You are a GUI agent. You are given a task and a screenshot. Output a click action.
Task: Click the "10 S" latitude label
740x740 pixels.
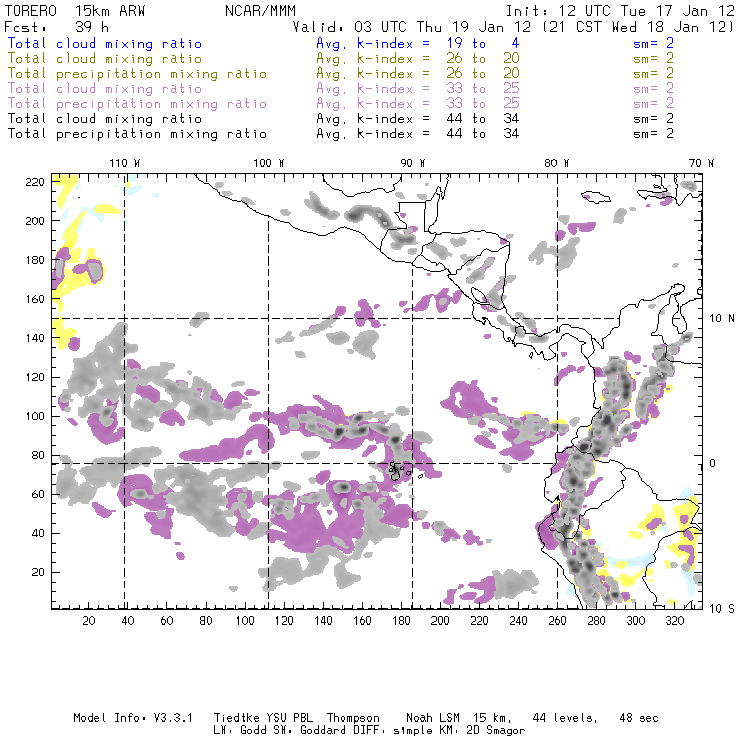pos(722,609)
